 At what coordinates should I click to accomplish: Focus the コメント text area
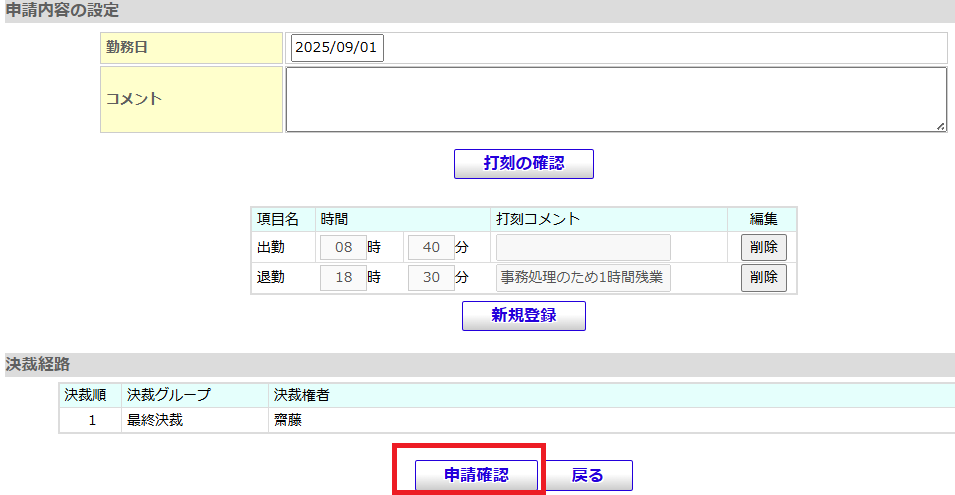tap(615, 99)
